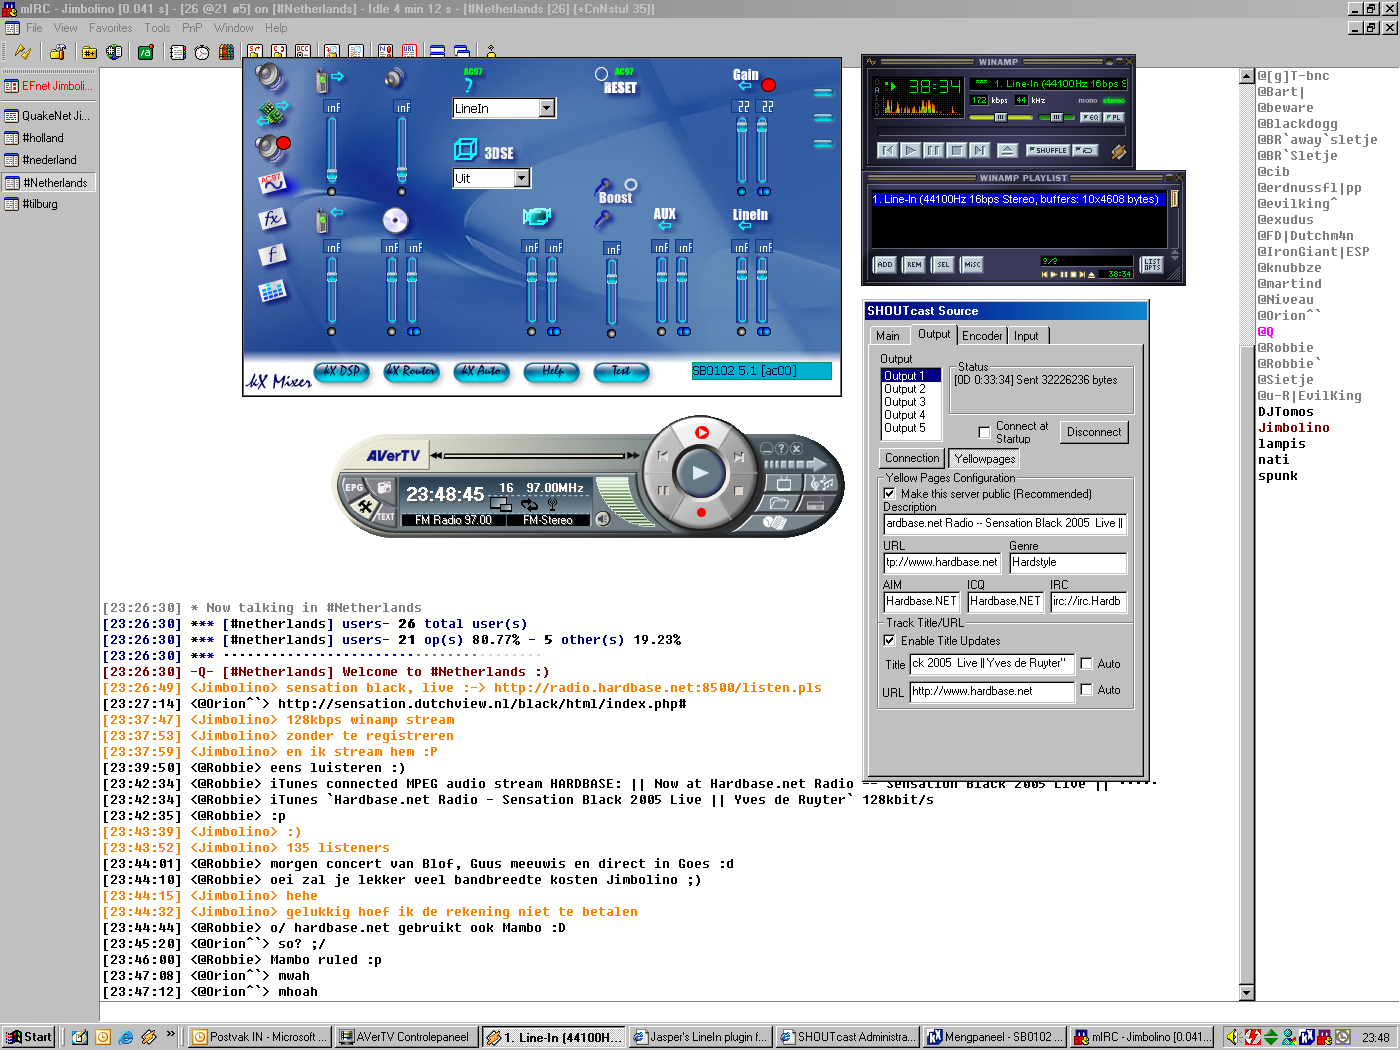Click the Winamp eject button
The image size is (1400, 1050).
(x=1007, y=150)
